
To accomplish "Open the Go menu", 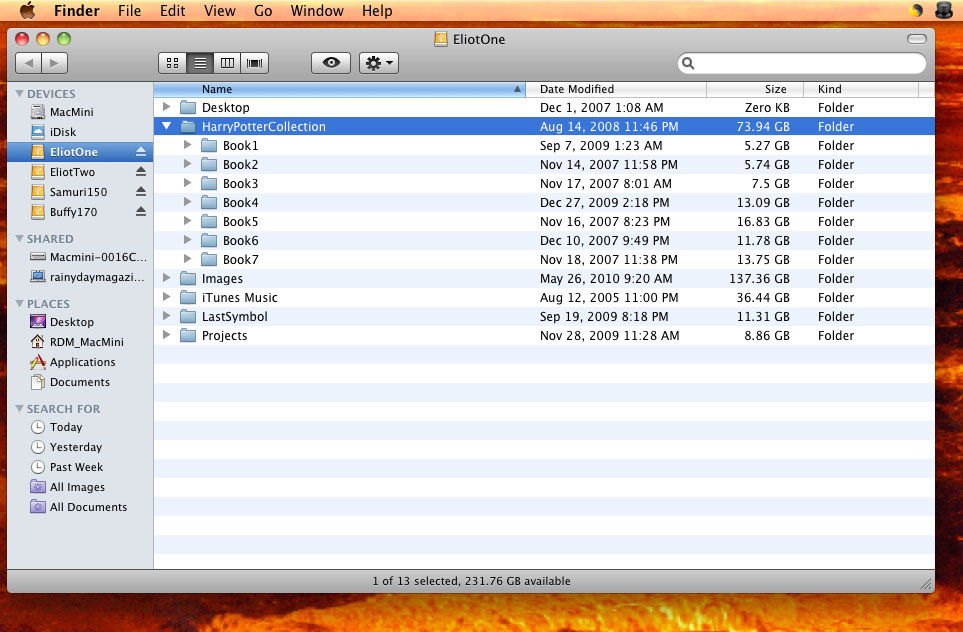I will click(x=263, y=10).
